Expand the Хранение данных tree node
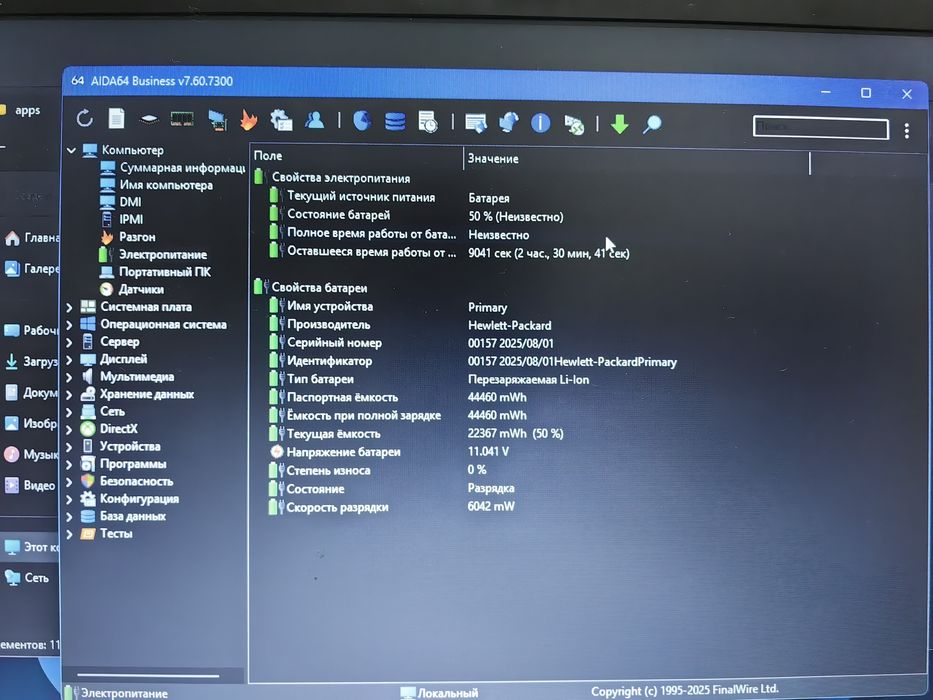The image size is (933, 700). (70, 395)
